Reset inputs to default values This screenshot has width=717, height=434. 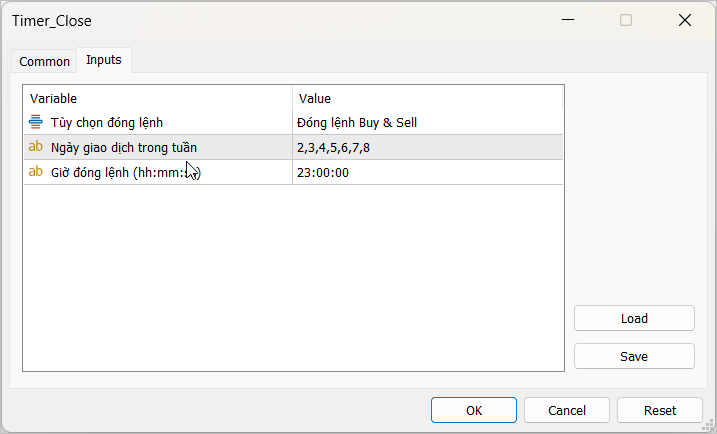[659, 410]
